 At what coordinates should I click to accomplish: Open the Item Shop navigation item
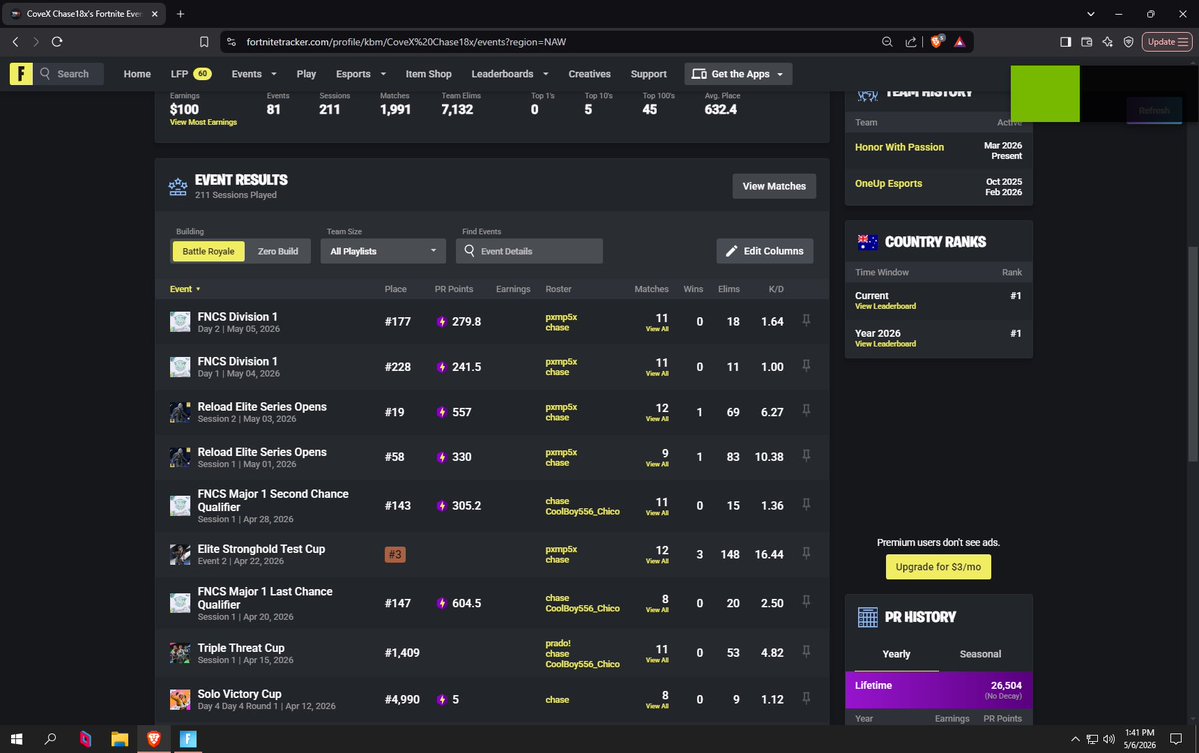click(x=428, y=74)
